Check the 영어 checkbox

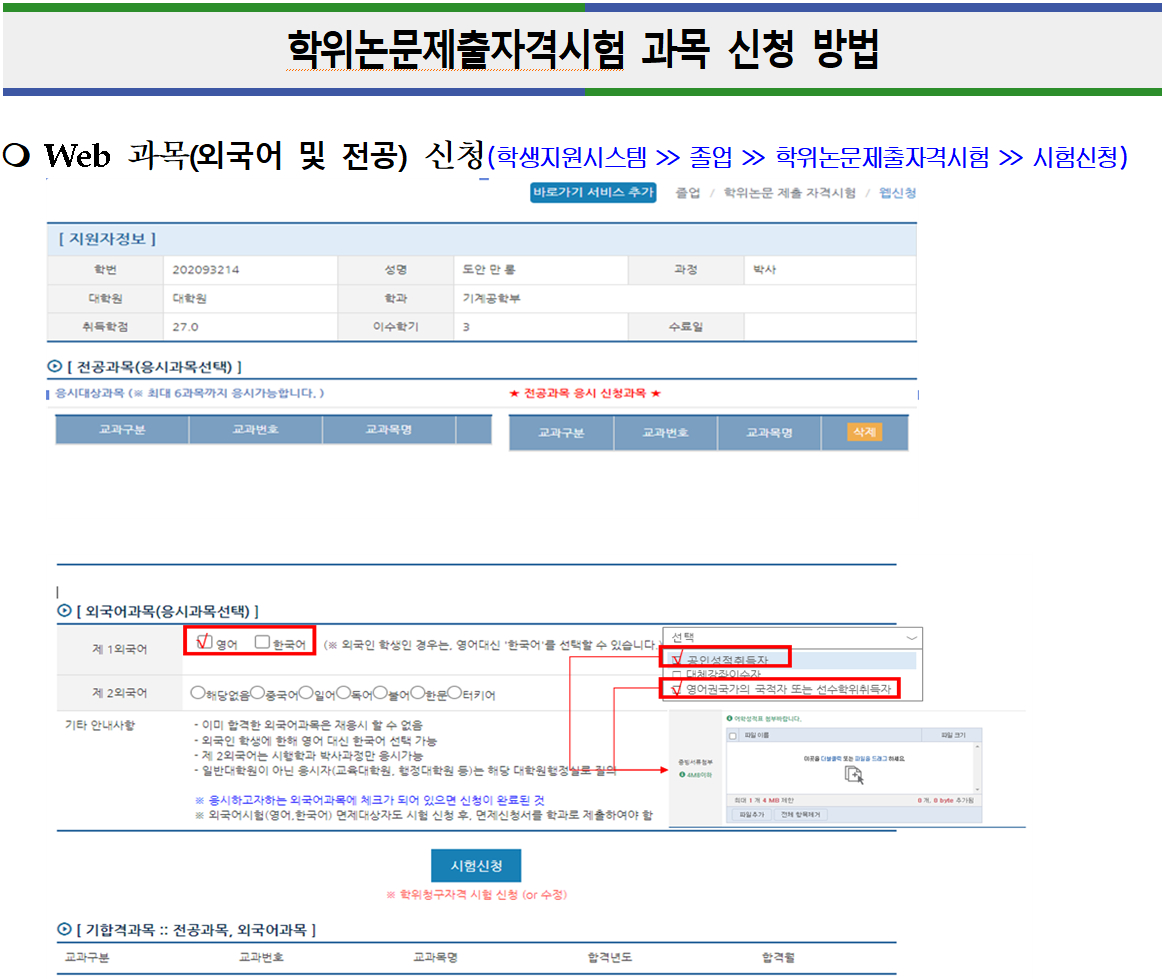coord(205,643)
